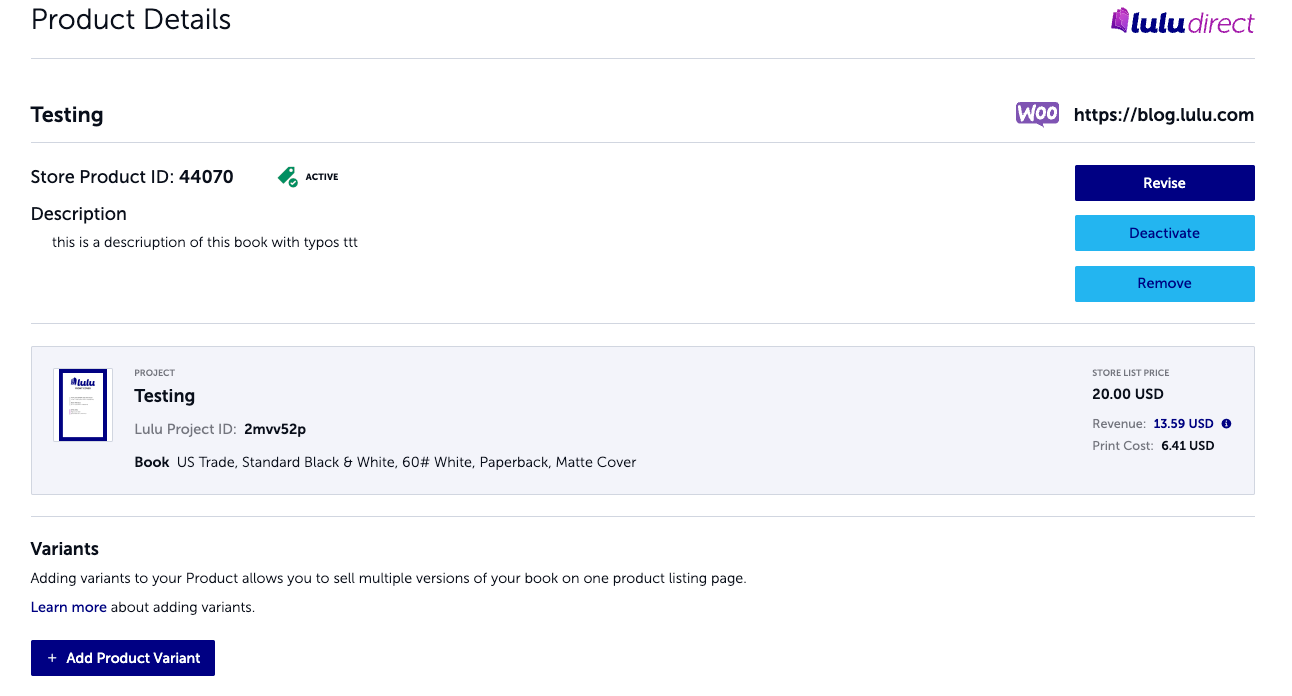Click the Testing project title in the card
Image resolution: width=1292 pixels, height=696 pixels.
(164, 395)
